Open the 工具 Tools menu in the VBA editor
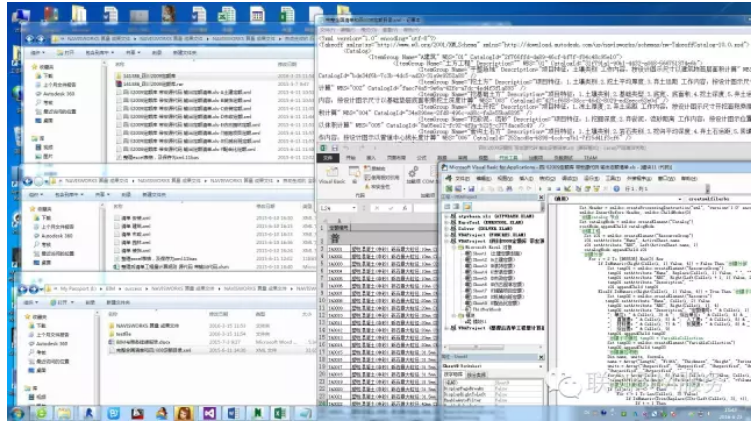 (613, 178)
